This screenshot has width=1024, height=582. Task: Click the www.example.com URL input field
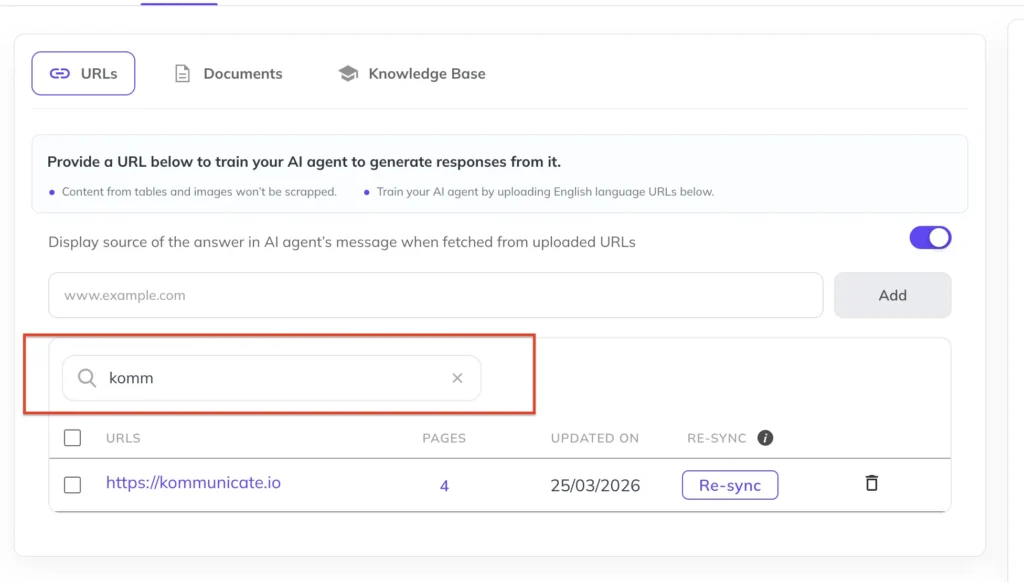[x=436, y=295]
